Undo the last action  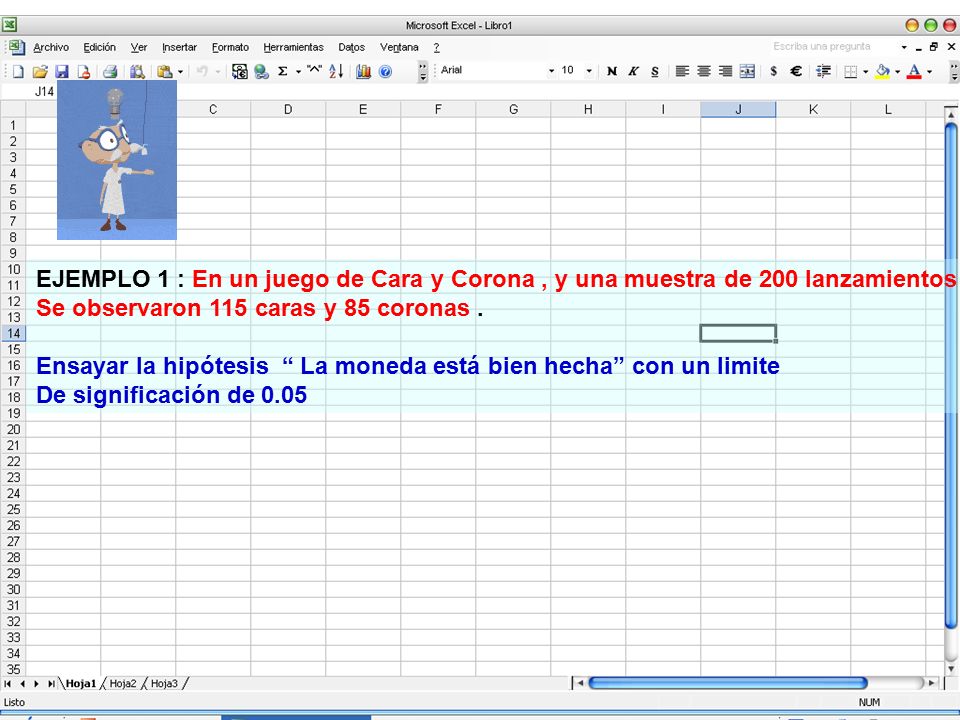click(x=201, y=72)
